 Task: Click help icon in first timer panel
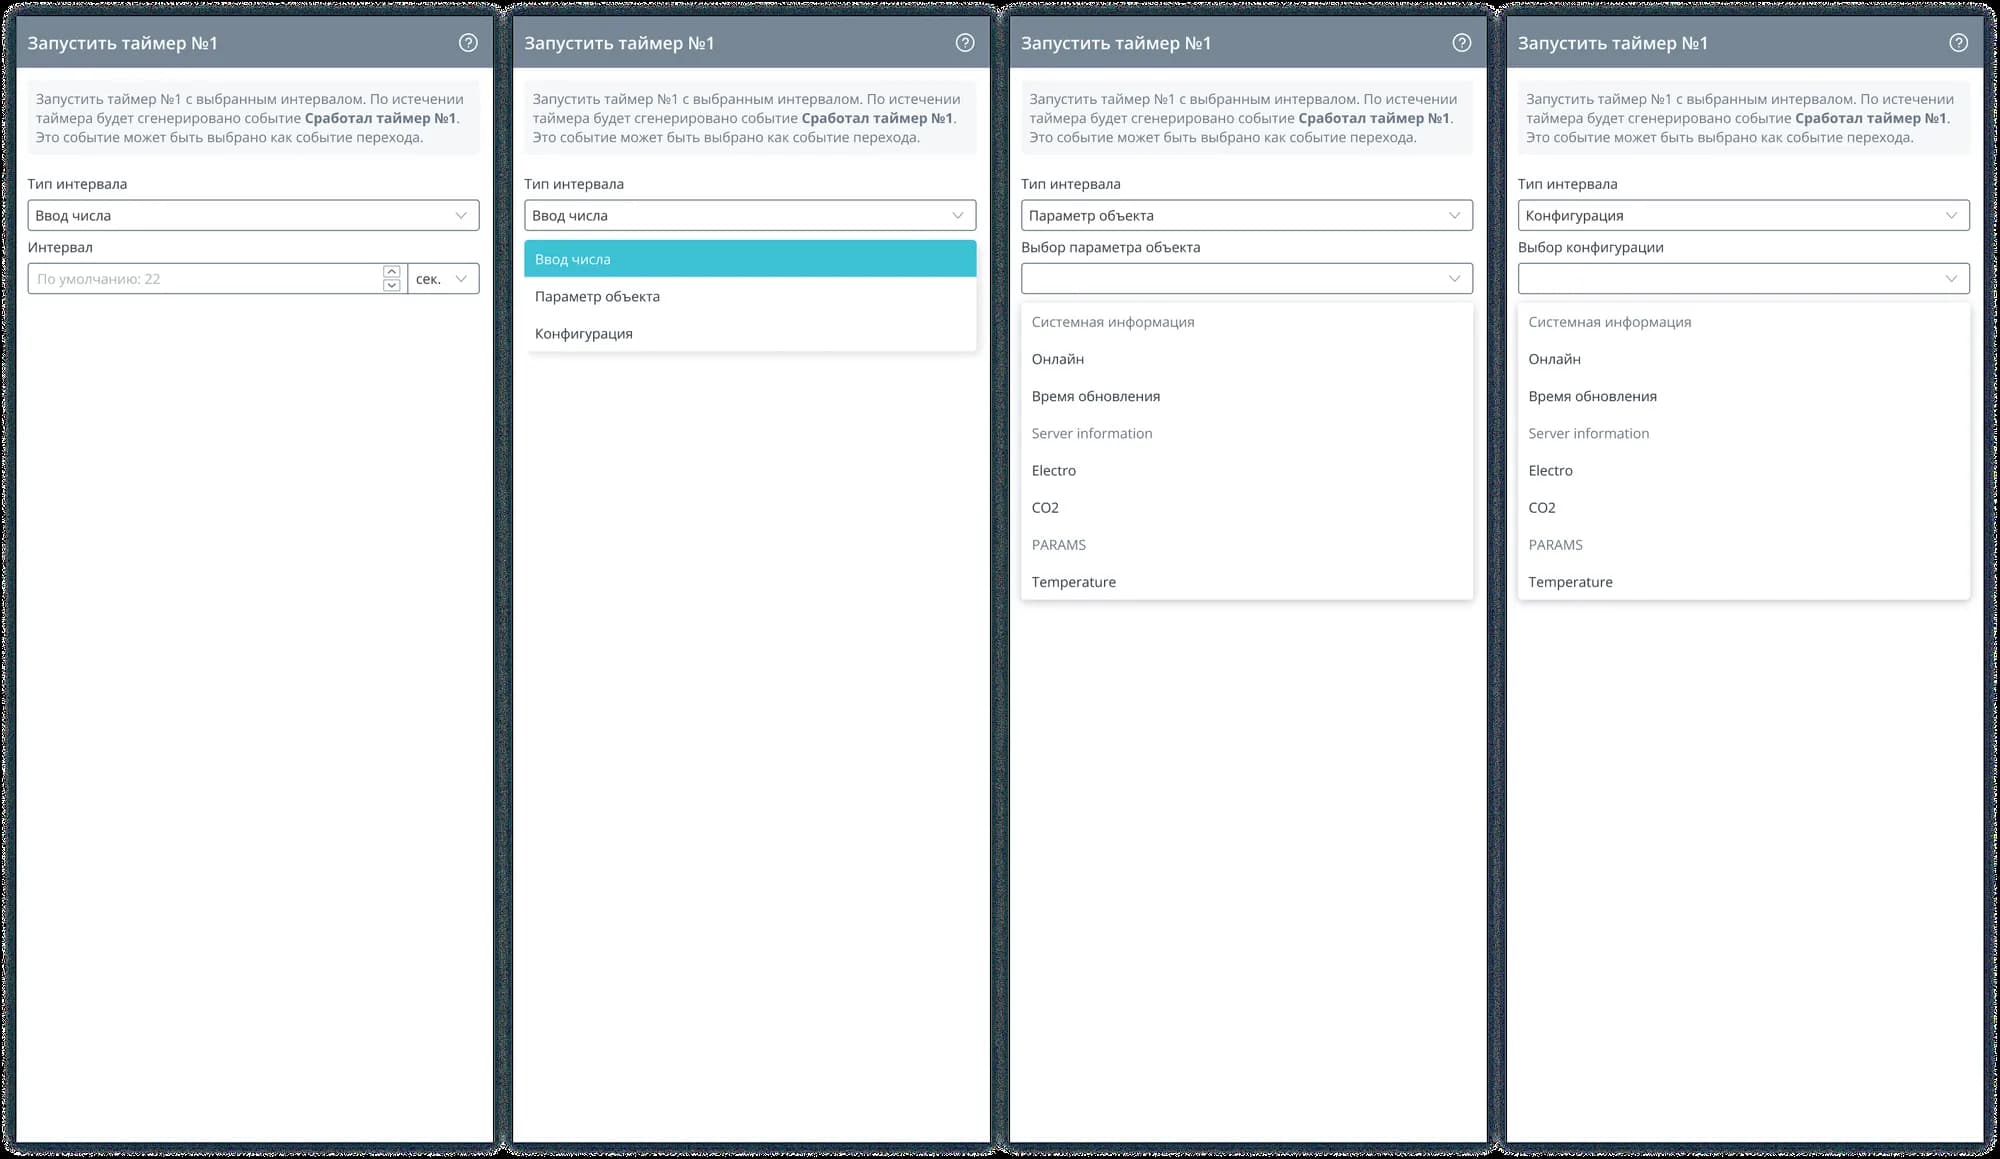coord(468,43)
